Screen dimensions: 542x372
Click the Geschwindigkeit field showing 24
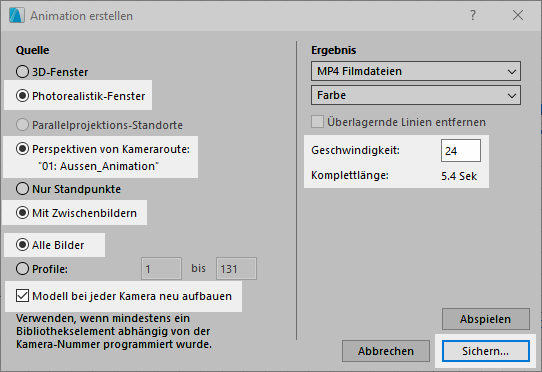point(461,150)
